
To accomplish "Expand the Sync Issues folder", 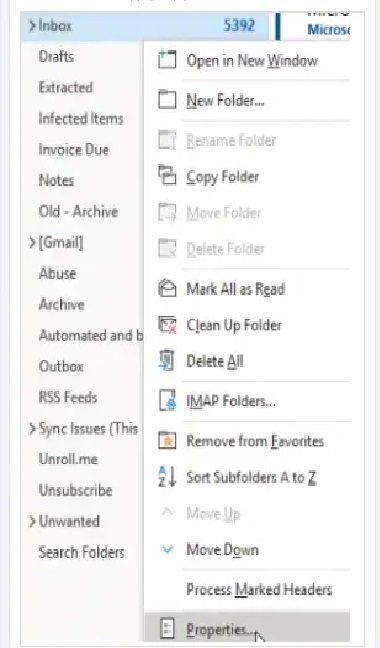I will 32,429.
